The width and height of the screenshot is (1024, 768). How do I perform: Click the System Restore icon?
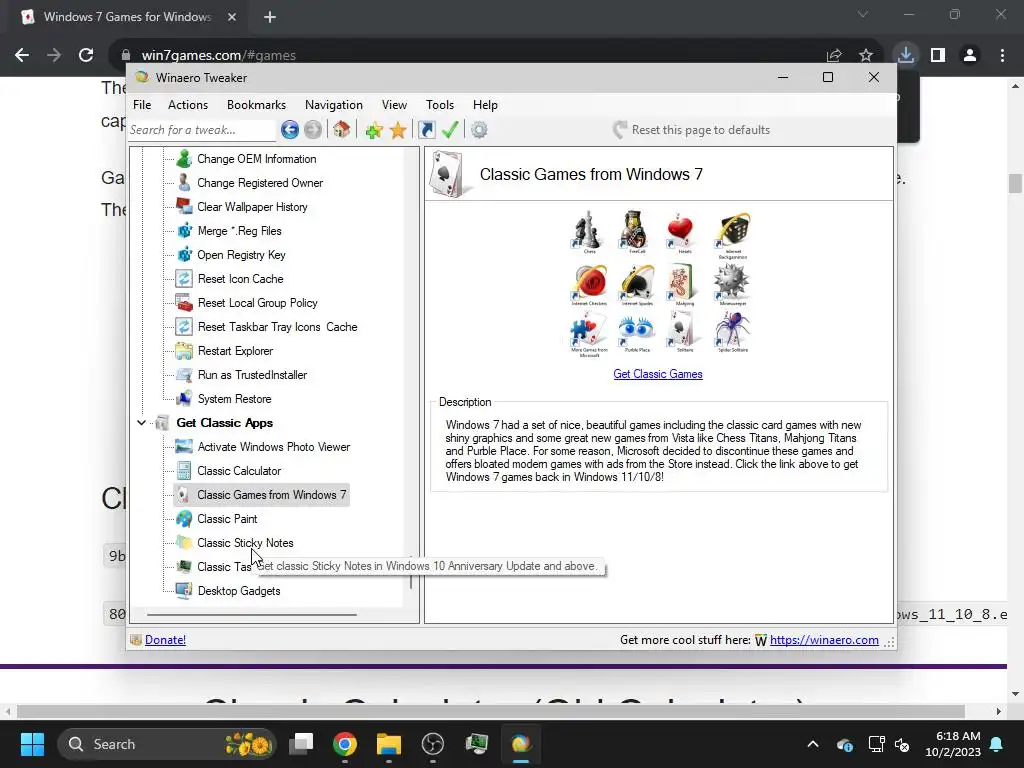184,399
